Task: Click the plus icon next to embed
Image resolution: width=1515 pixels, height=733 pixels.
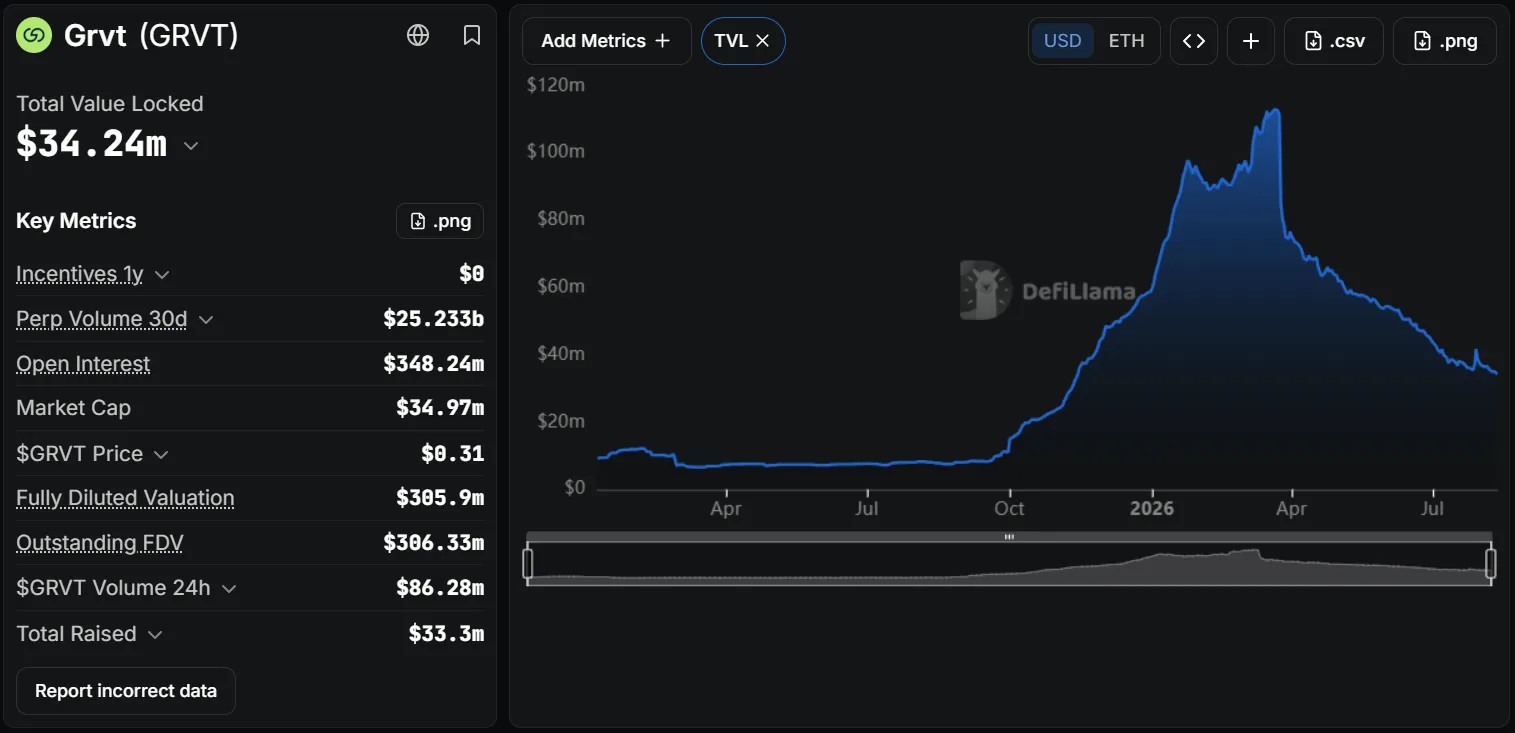Action: pyautogui.click(x=1251, y=41)
